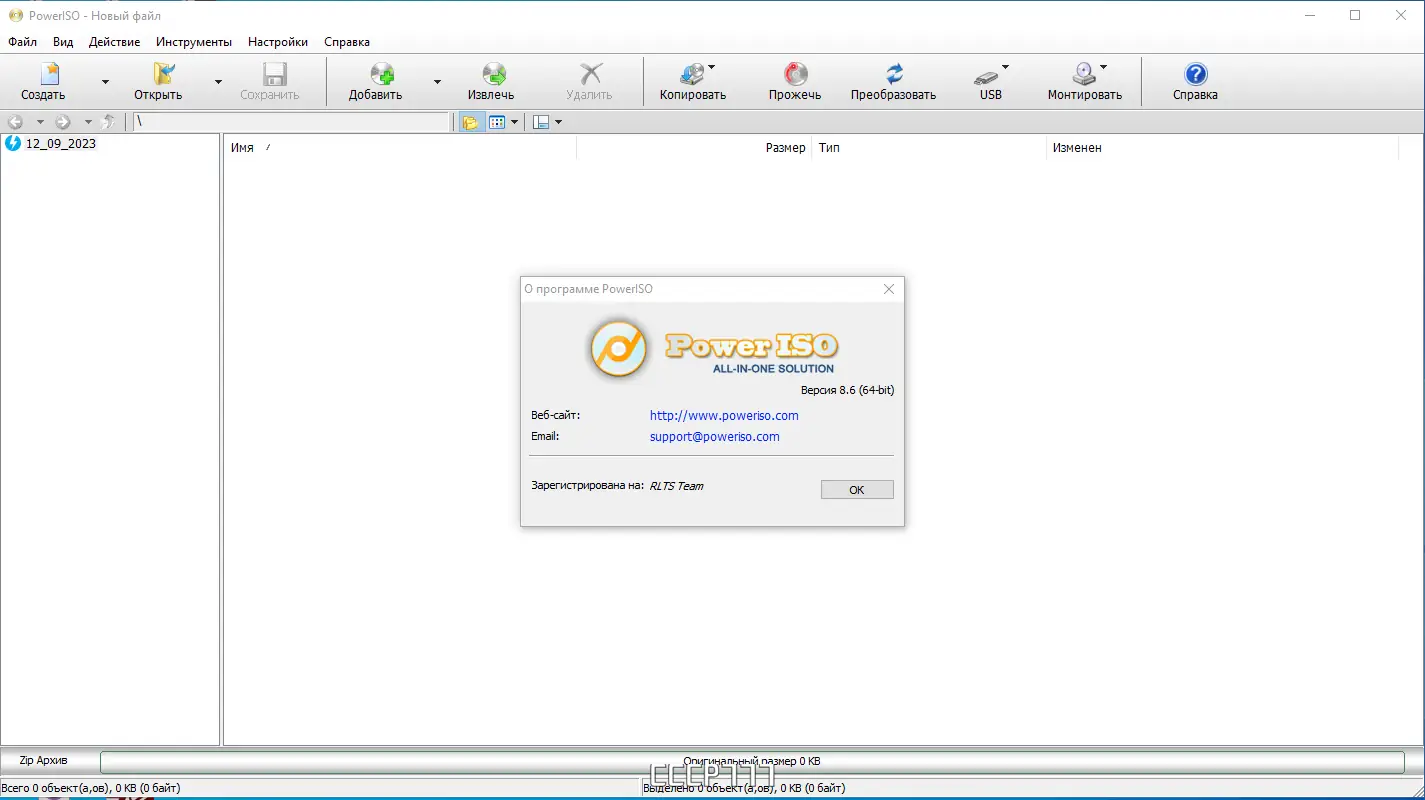This screenshot has width=1425, height=800.
Task: Click the pane layout icon
Action: [x=541, y=122]
